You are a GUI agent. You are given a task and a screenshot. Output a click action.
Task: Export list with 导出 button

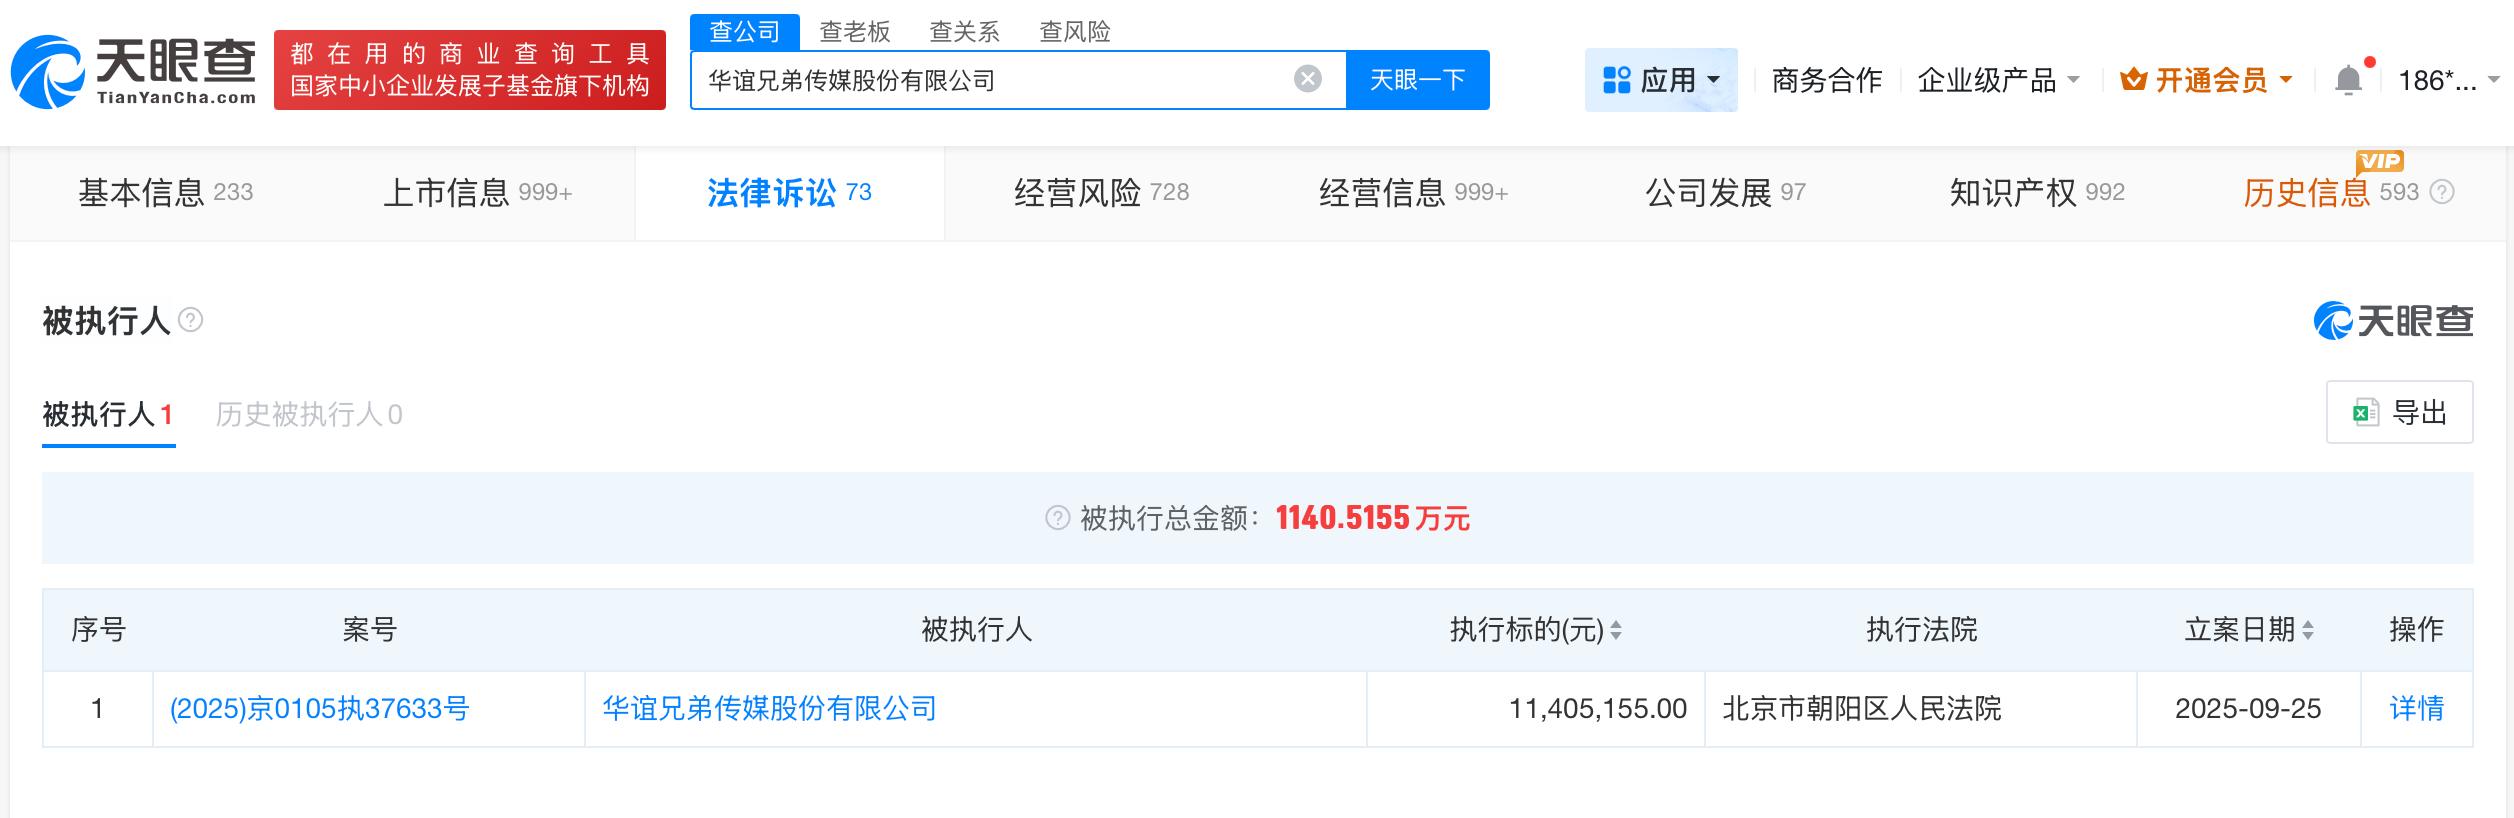coord(2399,412)
